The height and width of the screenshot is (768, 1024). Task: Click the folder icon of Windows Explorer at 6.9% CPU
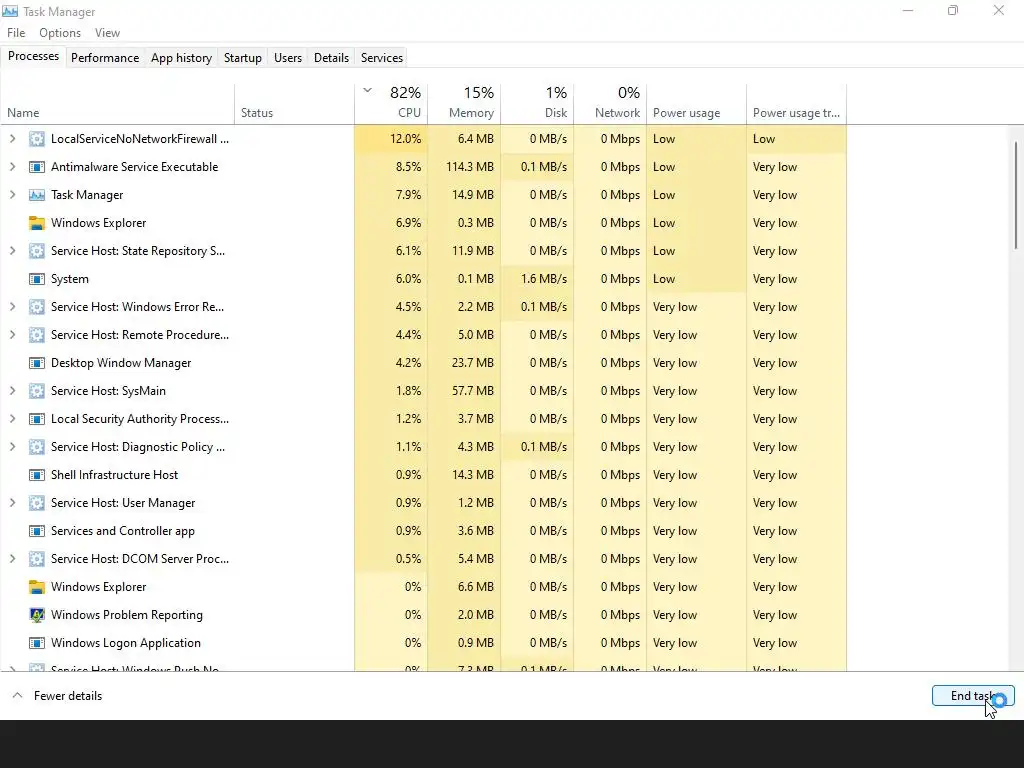pos(37,223)
